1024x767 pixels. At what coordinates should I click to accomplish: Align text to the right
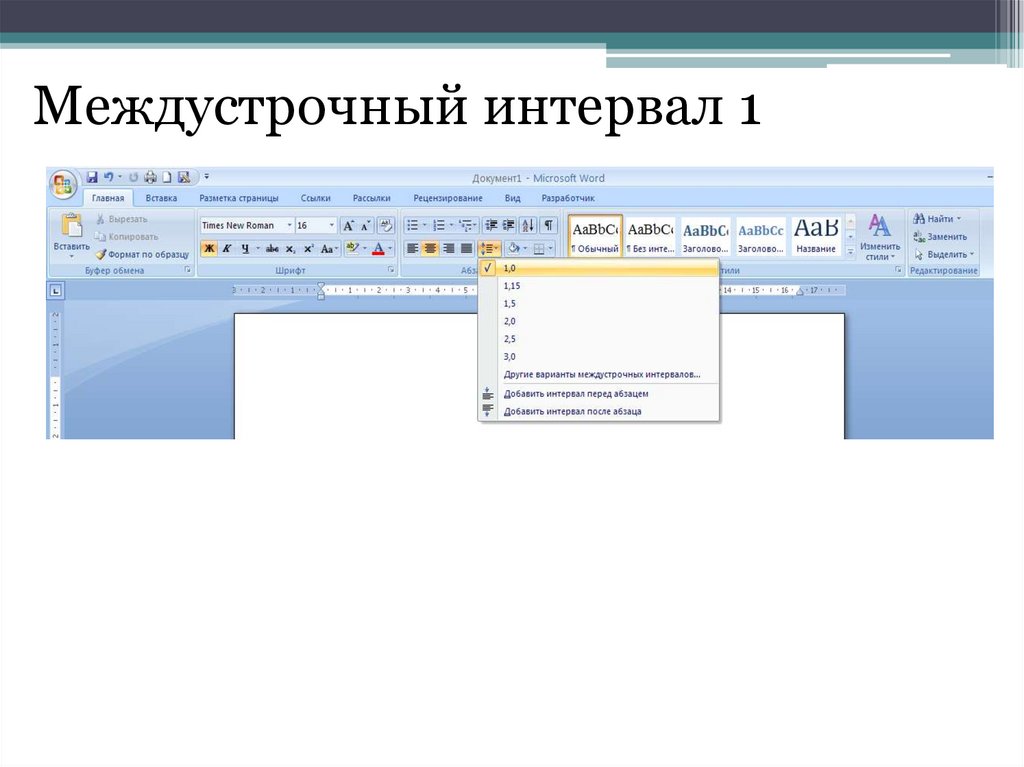448,248
